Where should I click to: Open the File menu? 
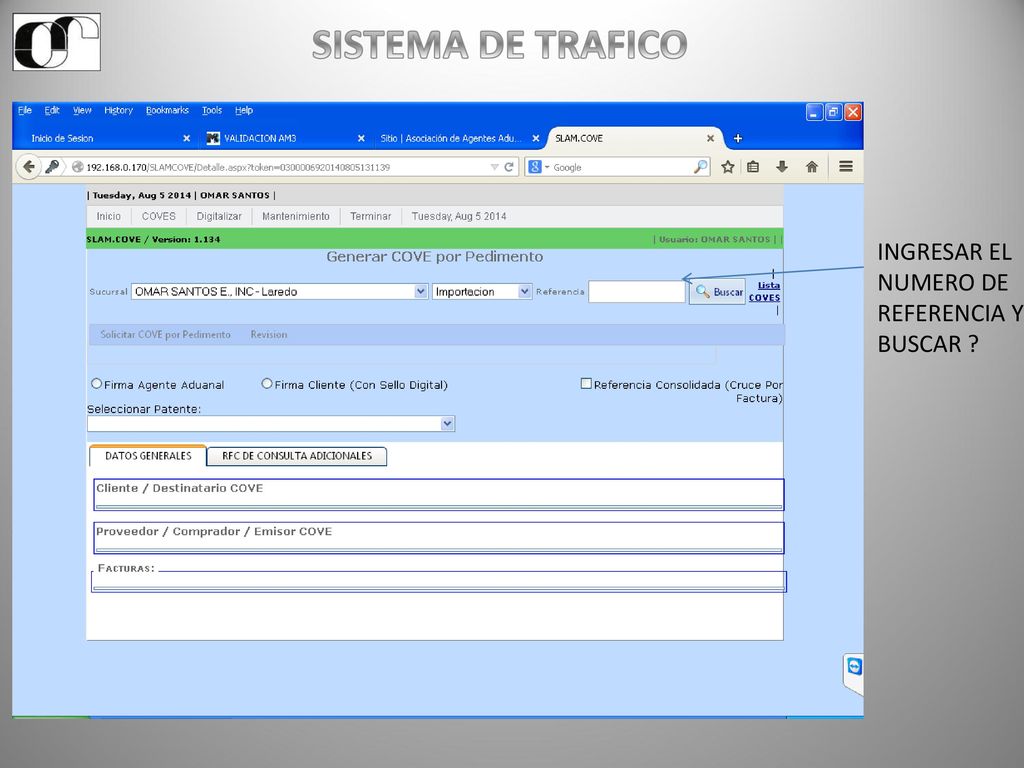pyautogui.click(x=25, y=110)
